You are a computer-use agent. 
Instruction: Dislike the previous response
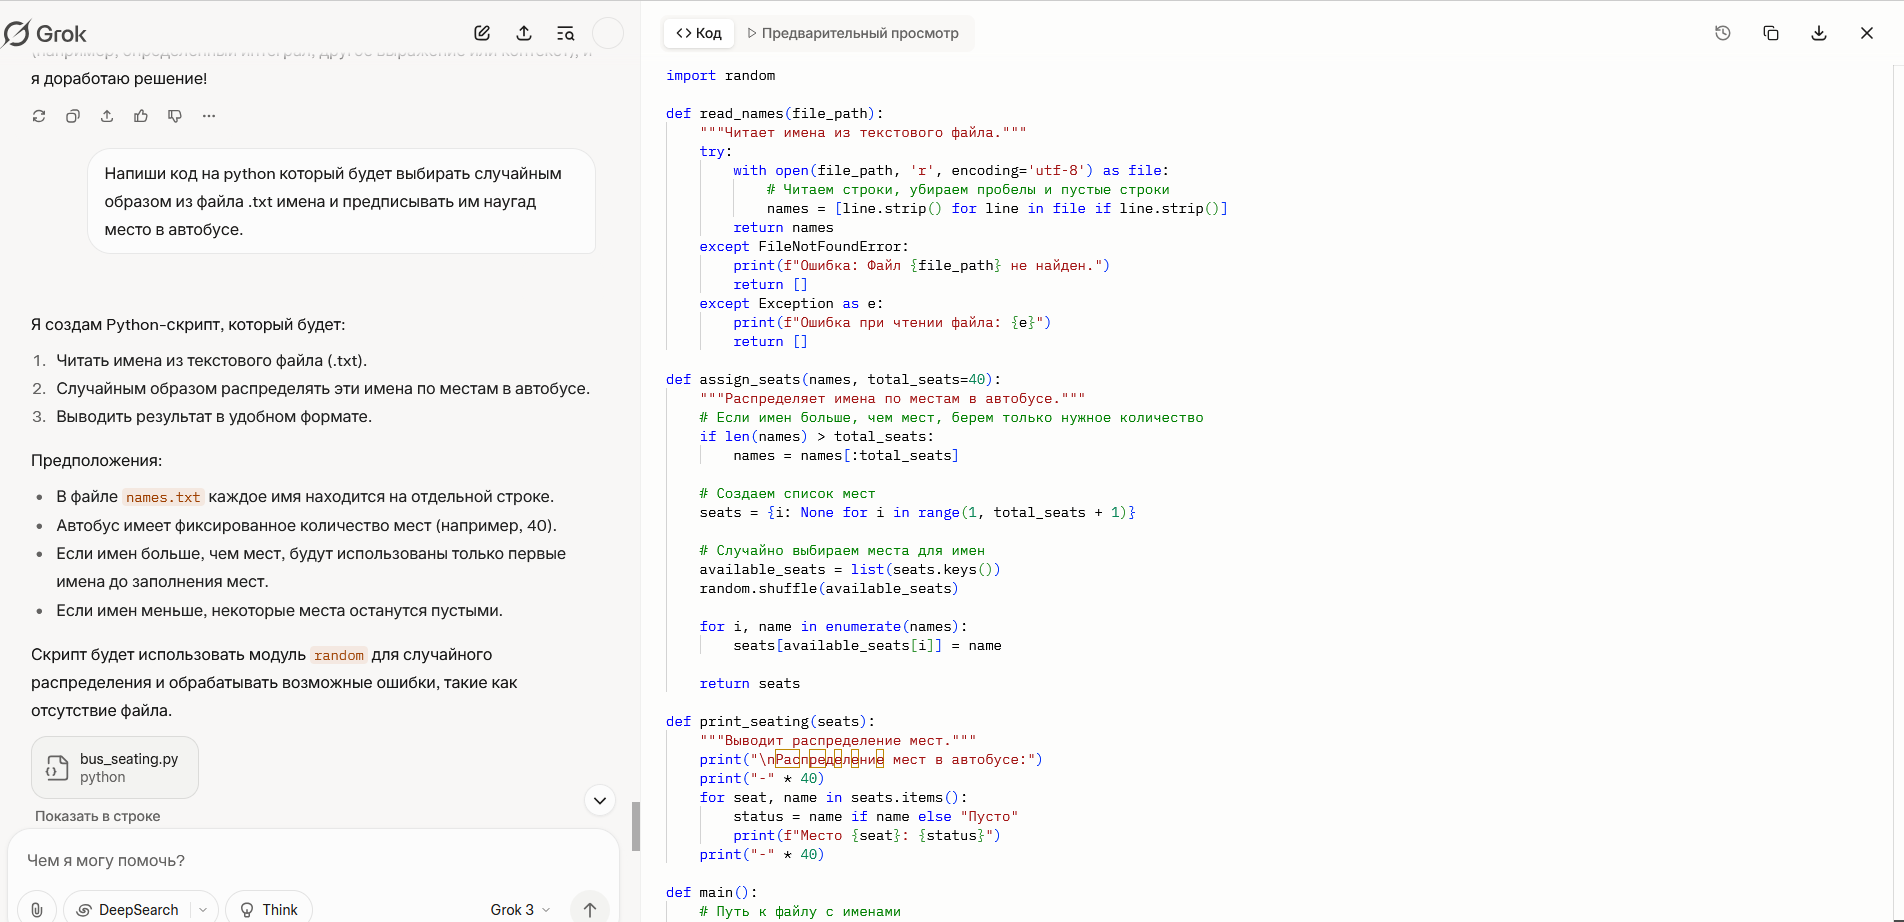tap(175, 116)
